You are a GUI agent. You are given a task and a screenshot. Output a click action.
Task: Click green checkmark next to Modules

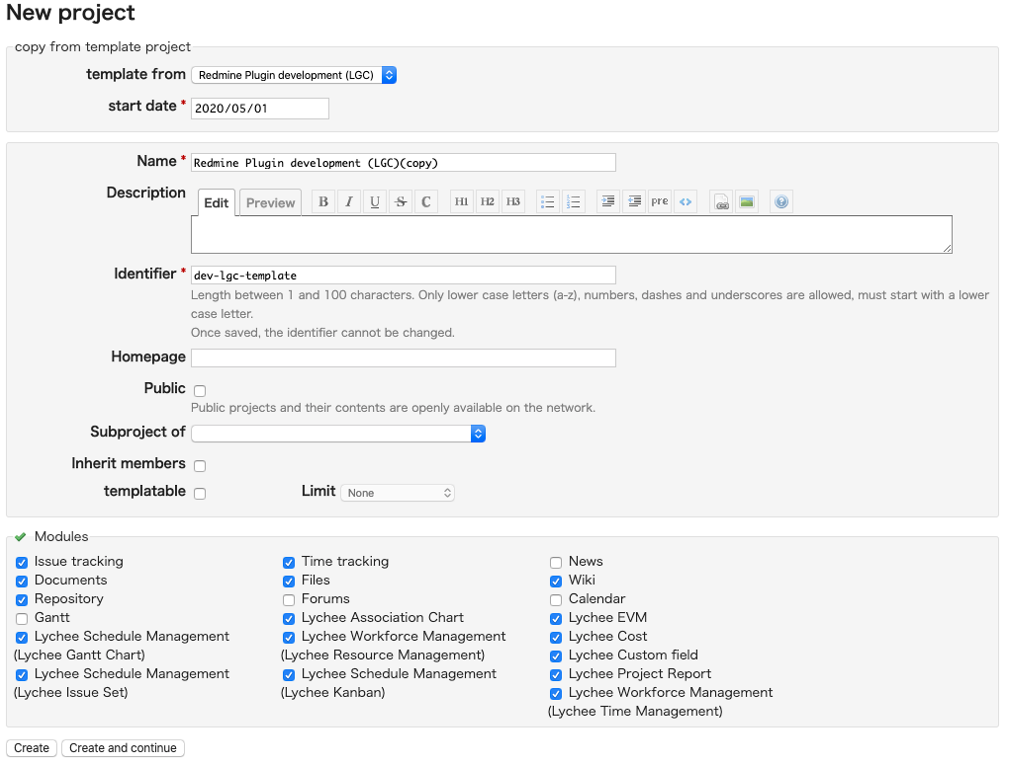pyautogui.click(x=20, y=537)
